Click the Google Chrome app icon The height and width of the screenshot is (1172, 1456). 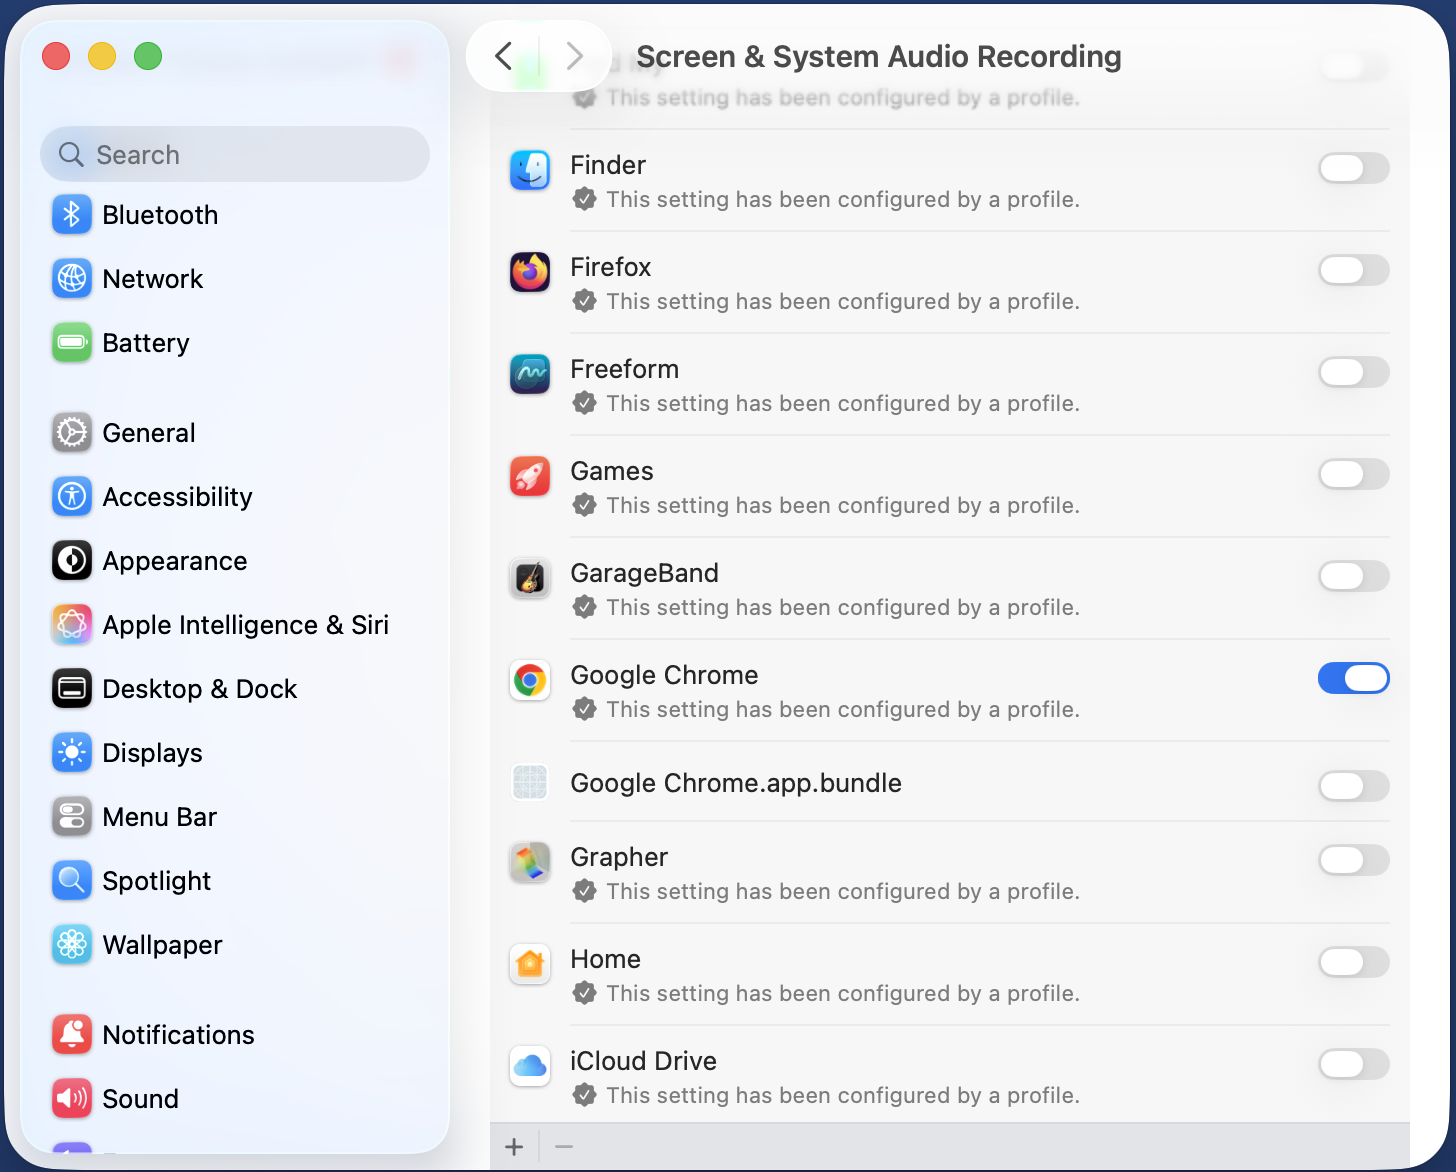pyautogui.click(x=530, y=681)
